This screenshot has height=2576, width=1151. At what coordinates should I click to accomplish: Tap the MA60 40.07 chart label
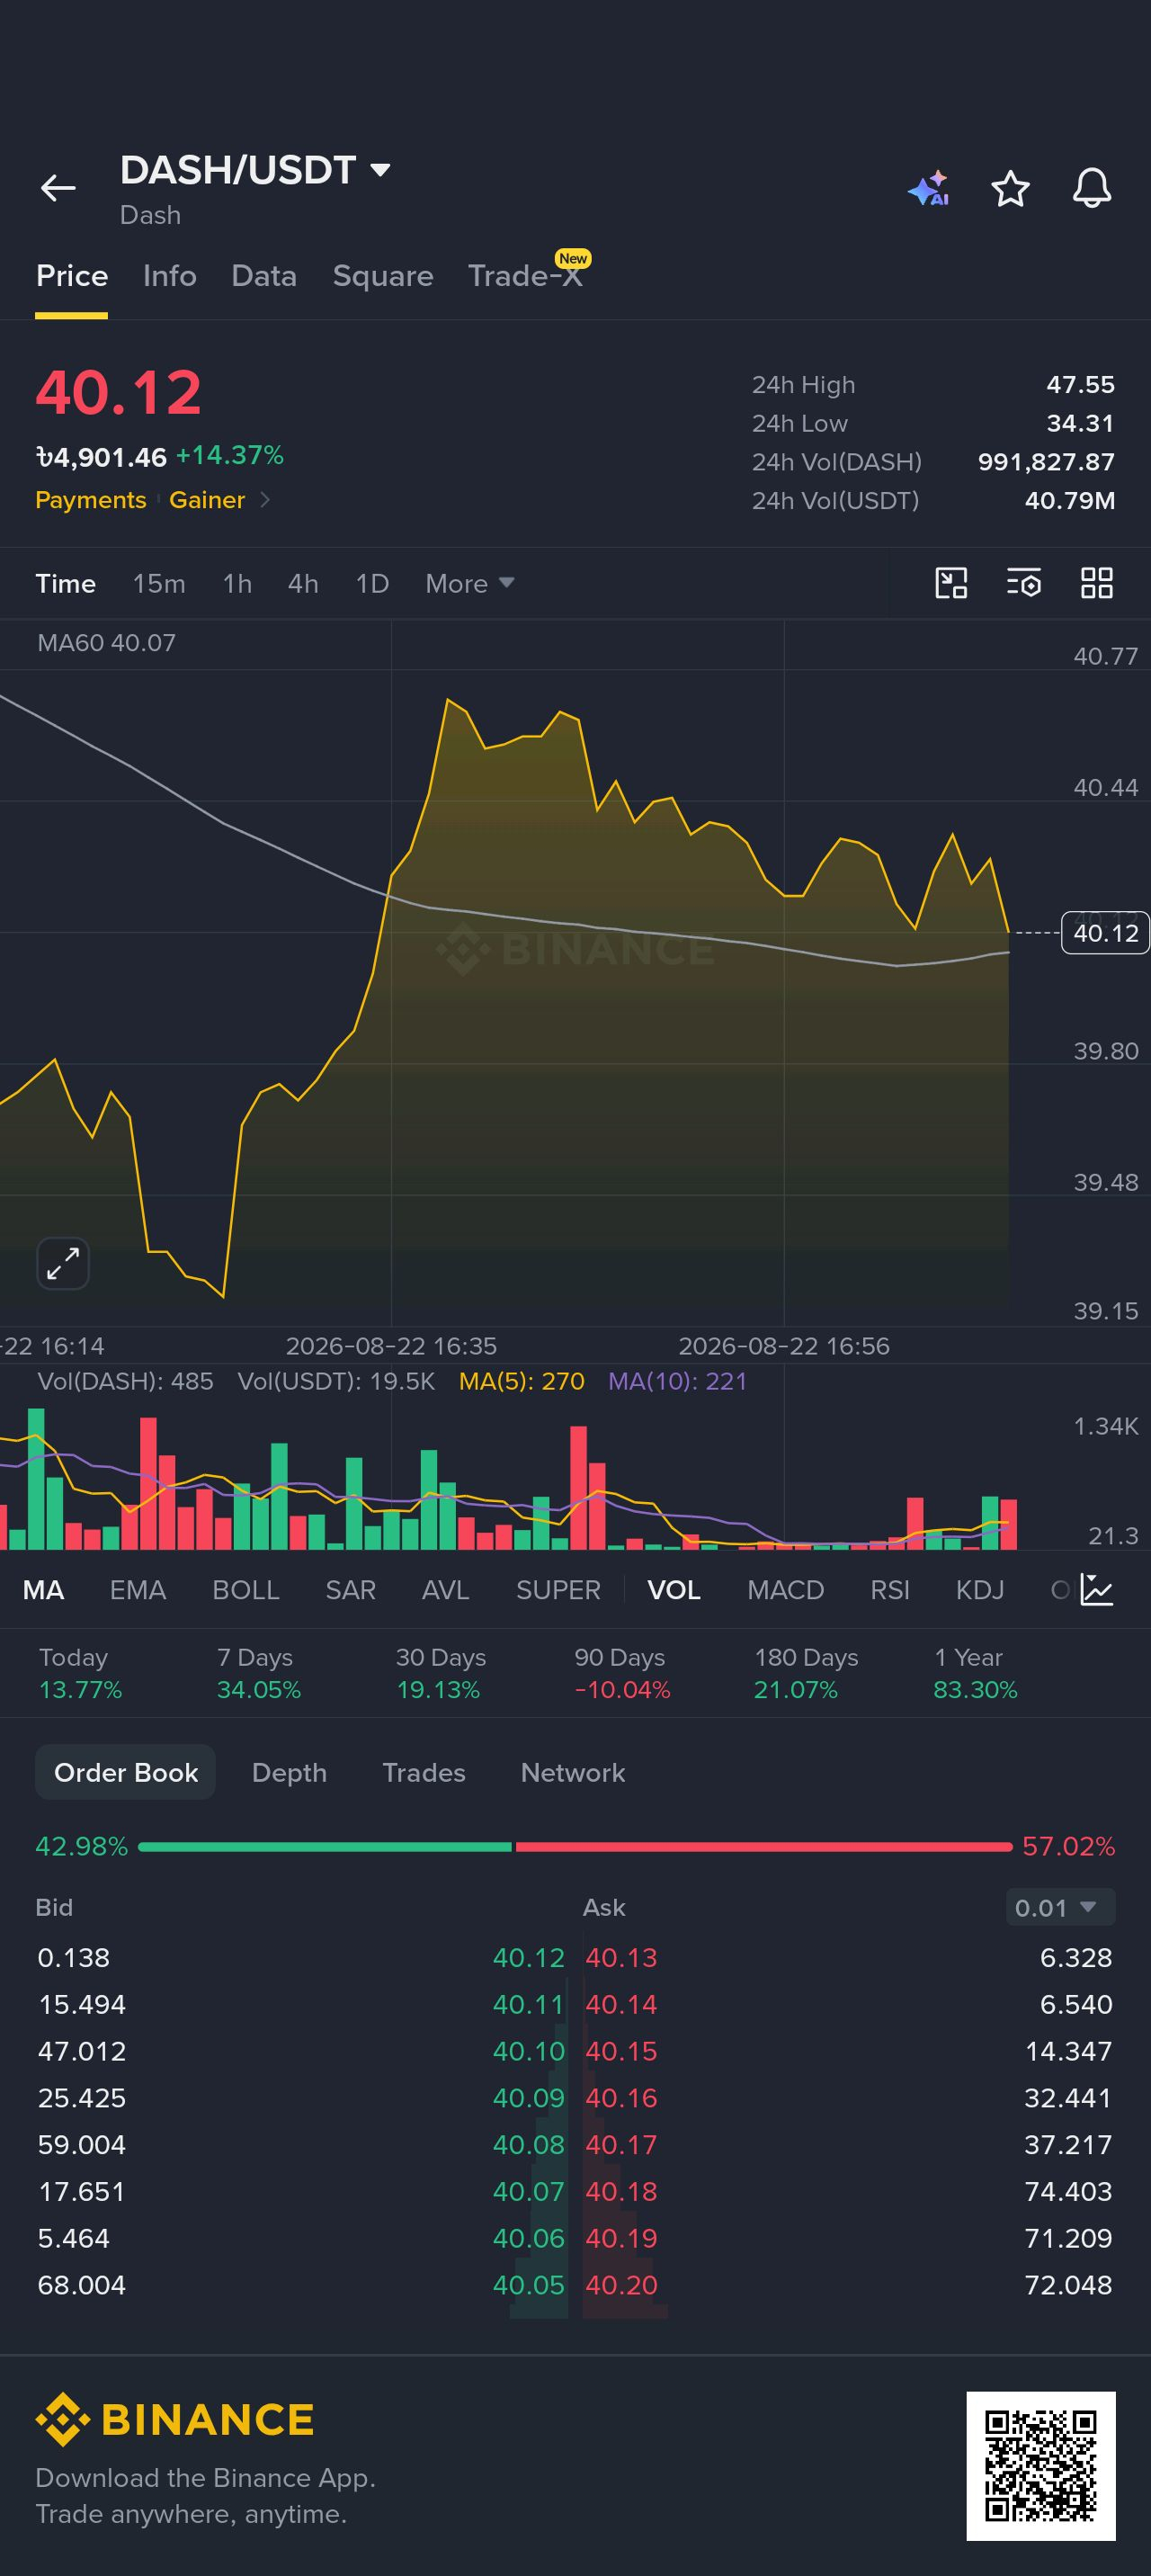coord(106,642)
